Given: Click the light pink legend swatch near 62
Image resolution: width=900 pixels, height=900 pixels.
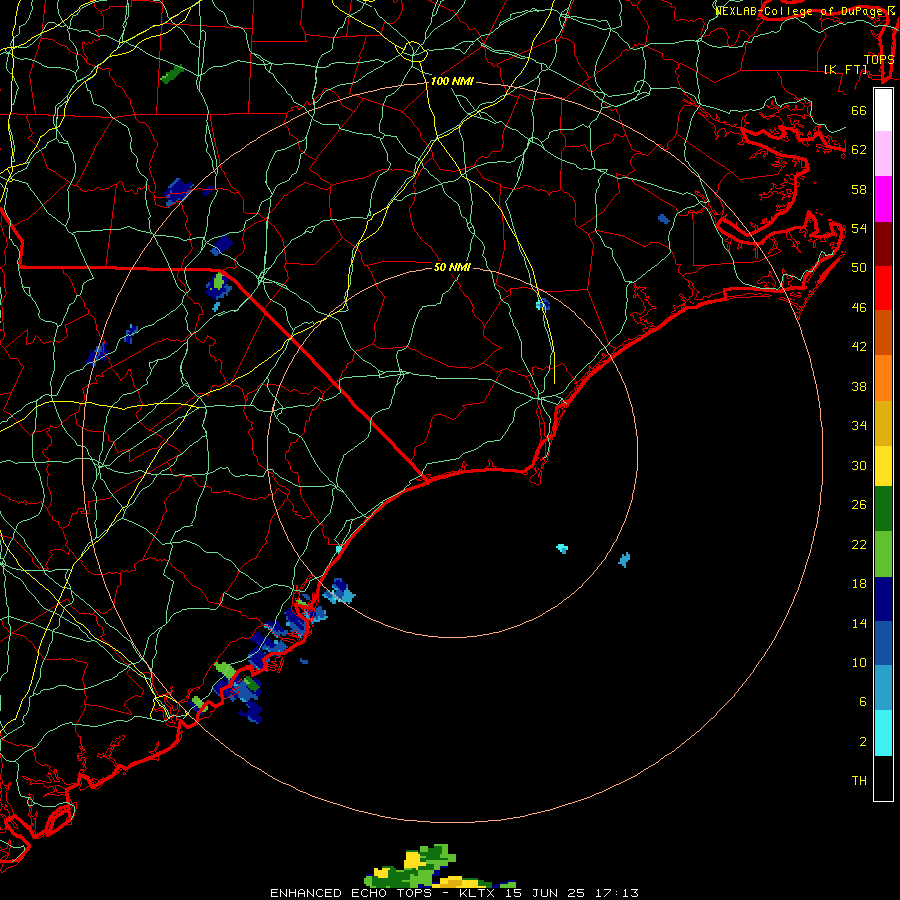Looking at the screenshot, I should tap(883, 153).
